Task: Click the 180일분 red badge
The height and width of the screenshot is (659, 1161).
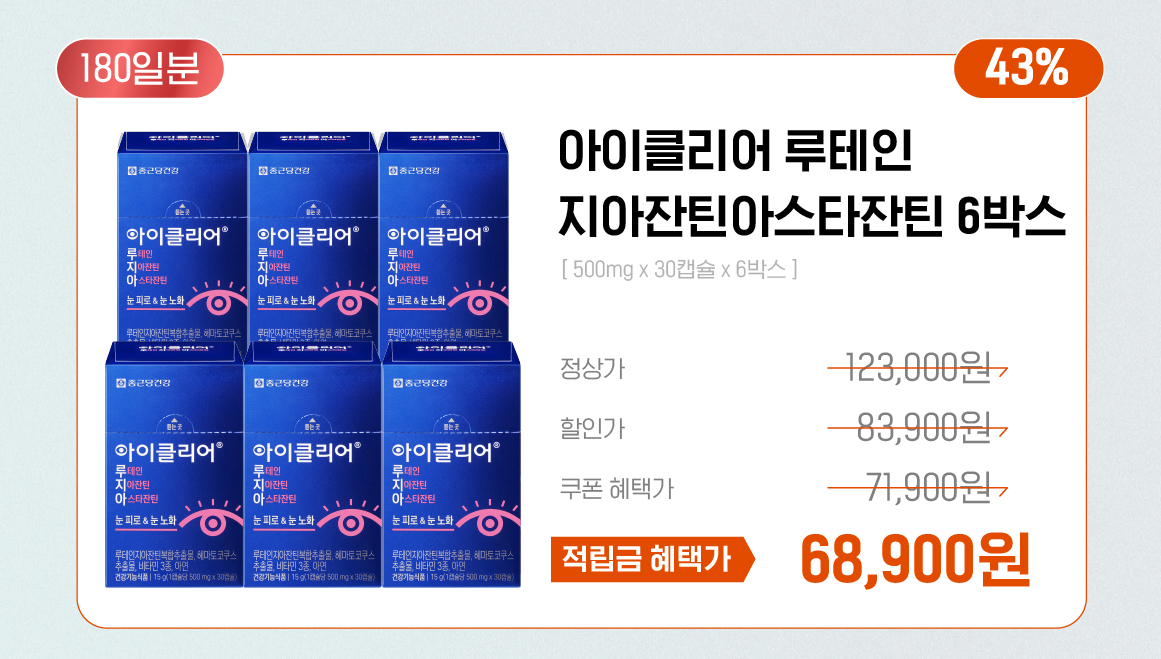Action: point(140,69)
